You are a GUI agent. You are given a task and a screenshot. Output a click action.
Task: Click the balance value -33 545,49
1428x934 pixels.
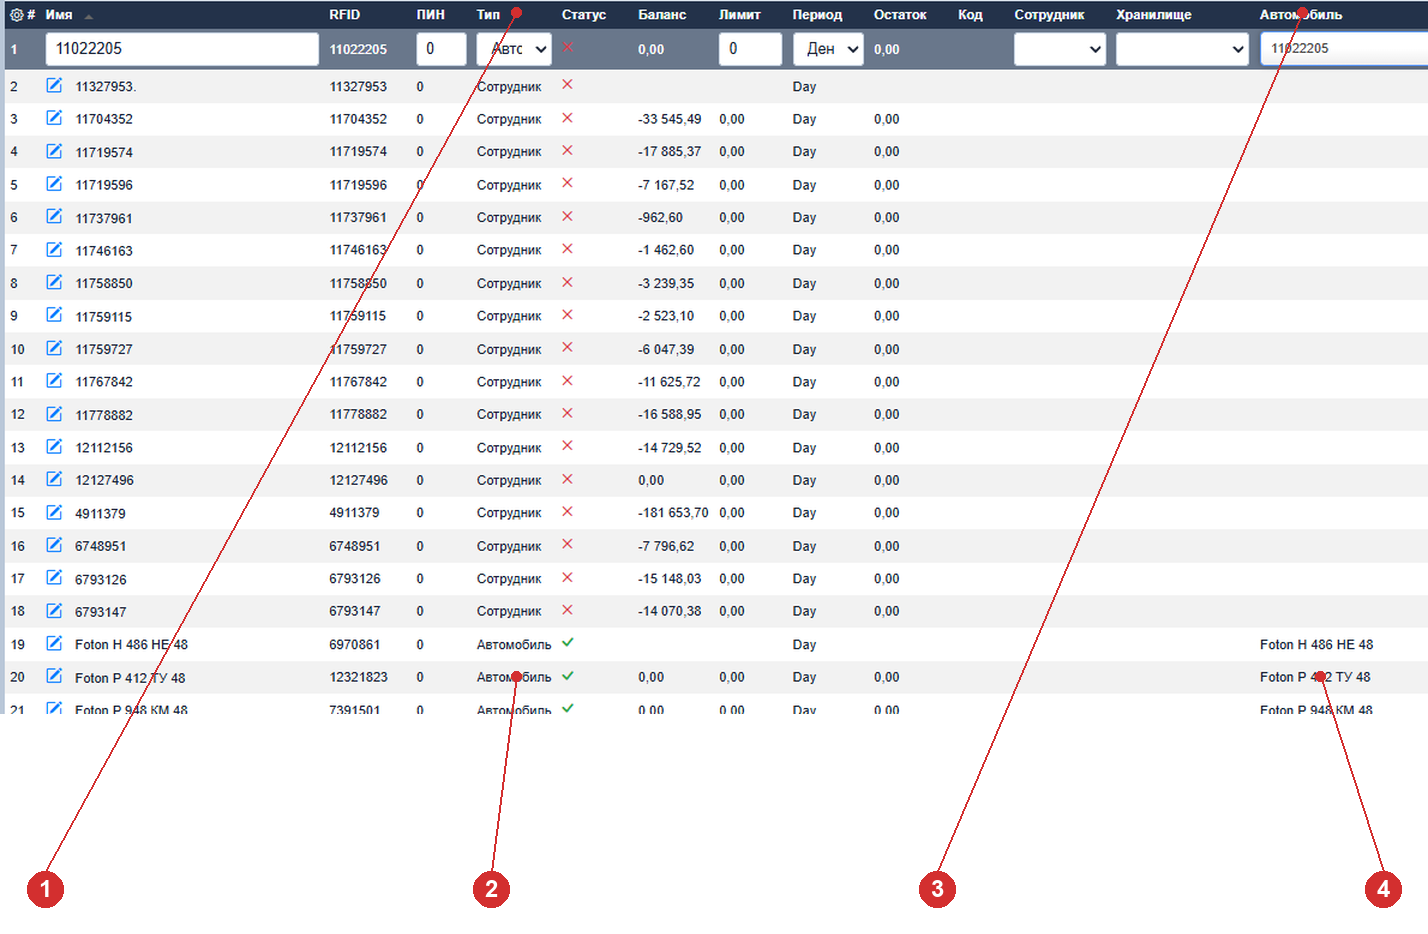tap(670, 119)
